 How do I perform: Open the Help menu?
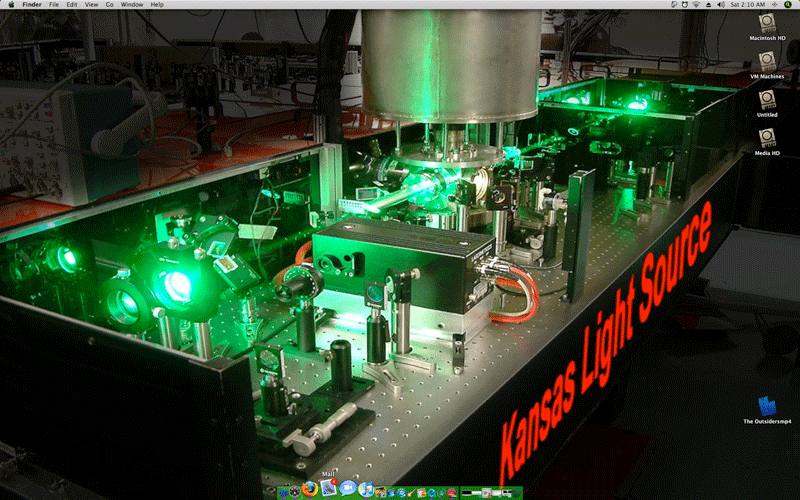(157, 4)
